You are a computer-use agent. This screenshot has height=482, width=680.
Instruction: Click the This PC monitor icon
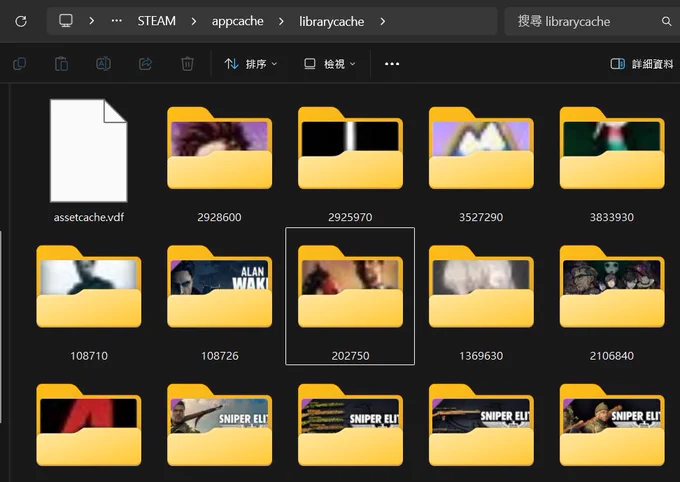pyautogui.click(x=66, y=20)
